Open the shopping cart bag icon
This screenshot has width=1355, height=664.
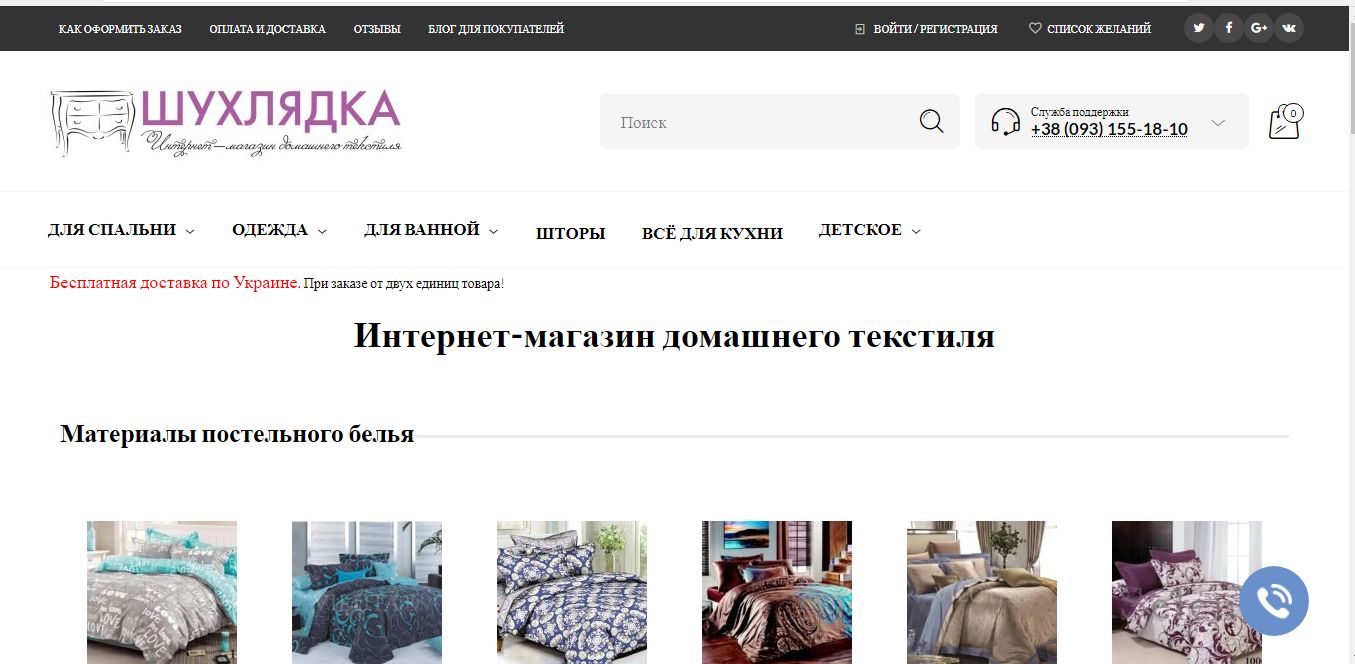1285,121
